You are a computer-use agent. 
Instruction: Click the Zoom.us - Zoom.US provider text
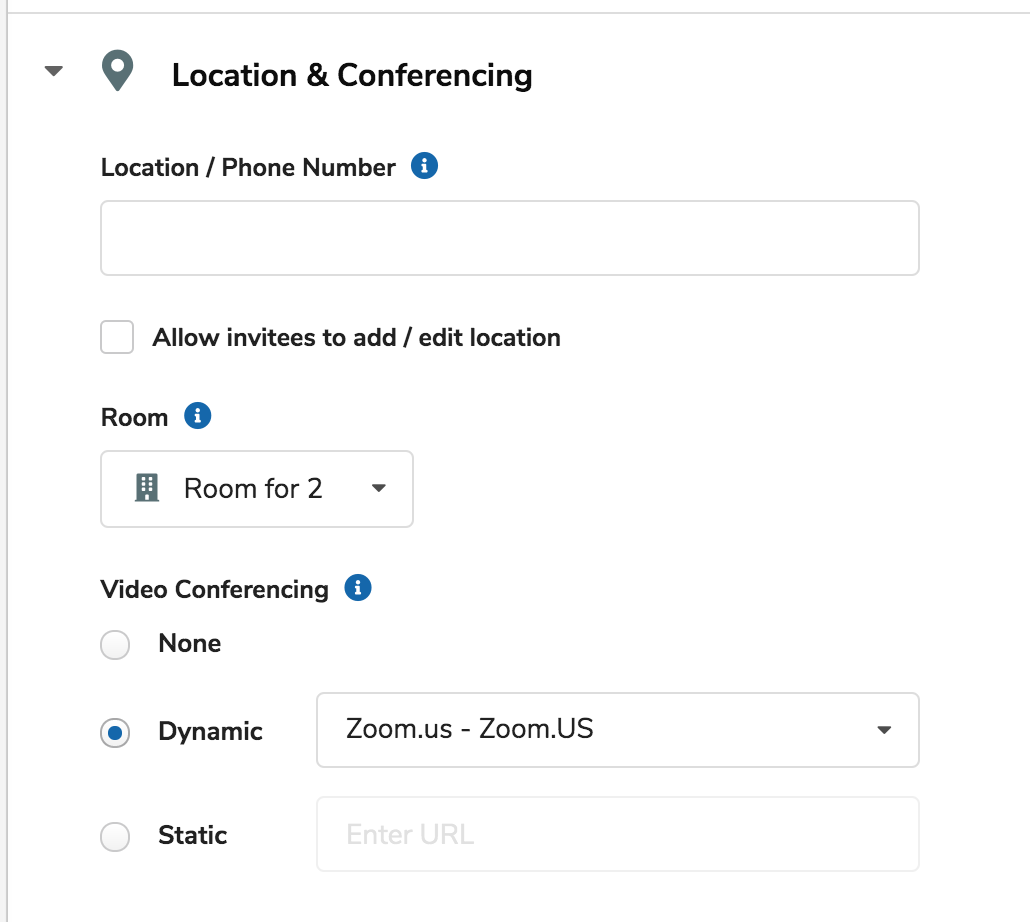click(x=470, y=729)
